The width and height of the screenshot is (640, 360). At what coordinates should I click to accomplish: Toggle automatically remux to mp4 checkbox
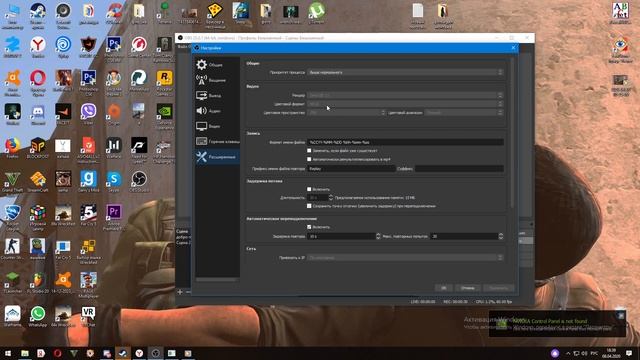pos(309,159)
